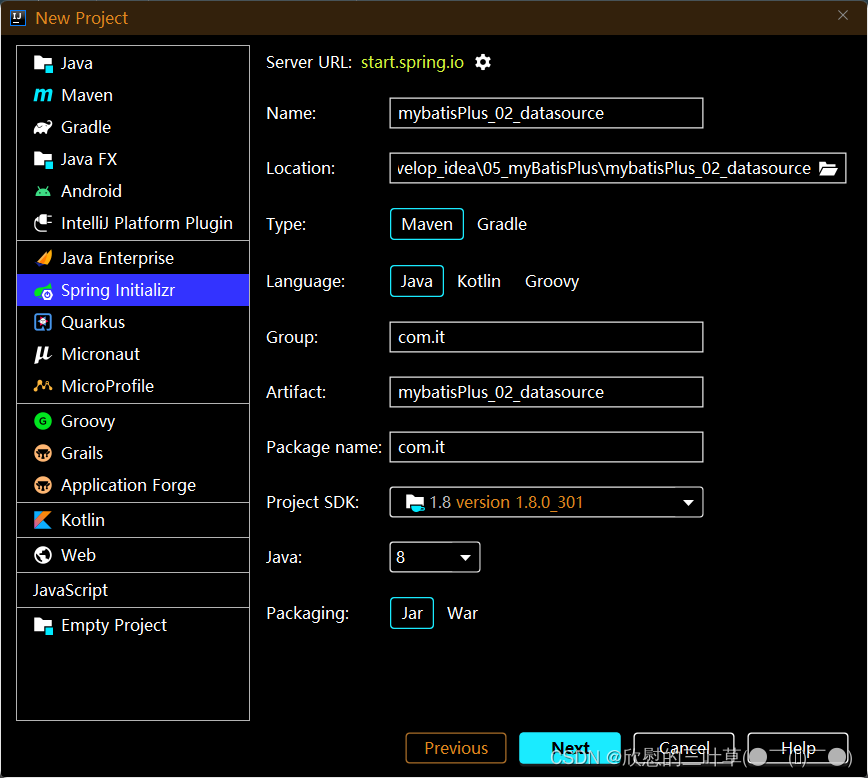
Task: Select Maven in the project type list
Action: pos(133,95)
